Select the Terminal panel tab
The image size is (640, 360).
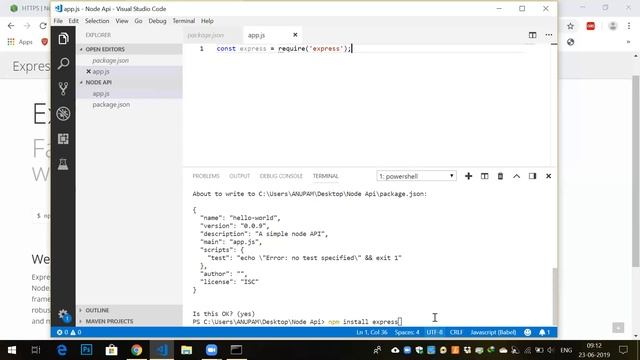pos(326,176)
